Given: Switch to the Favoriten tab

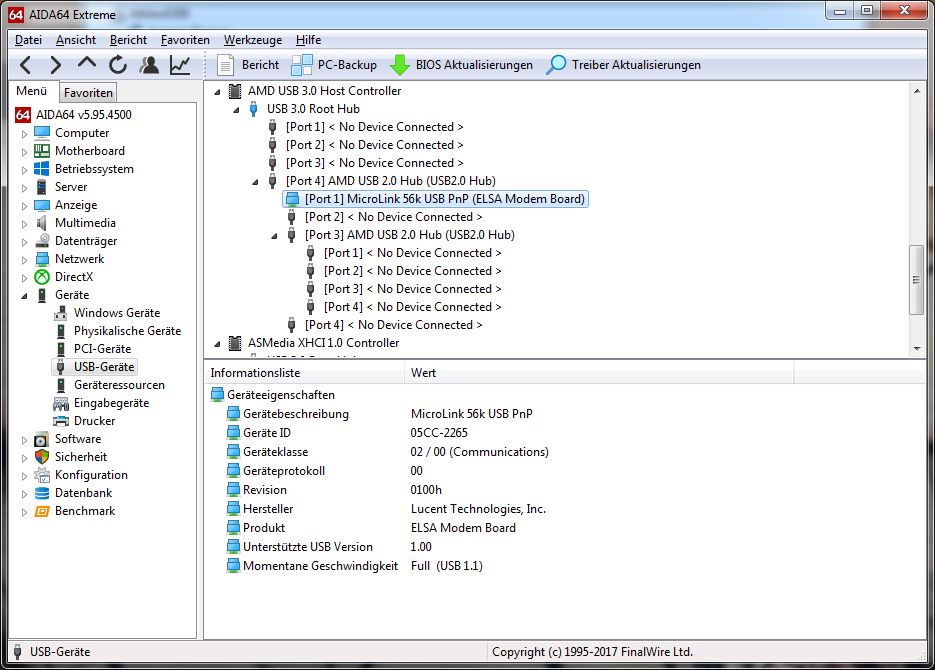Looking at the screenshot, I should [88, 92].
